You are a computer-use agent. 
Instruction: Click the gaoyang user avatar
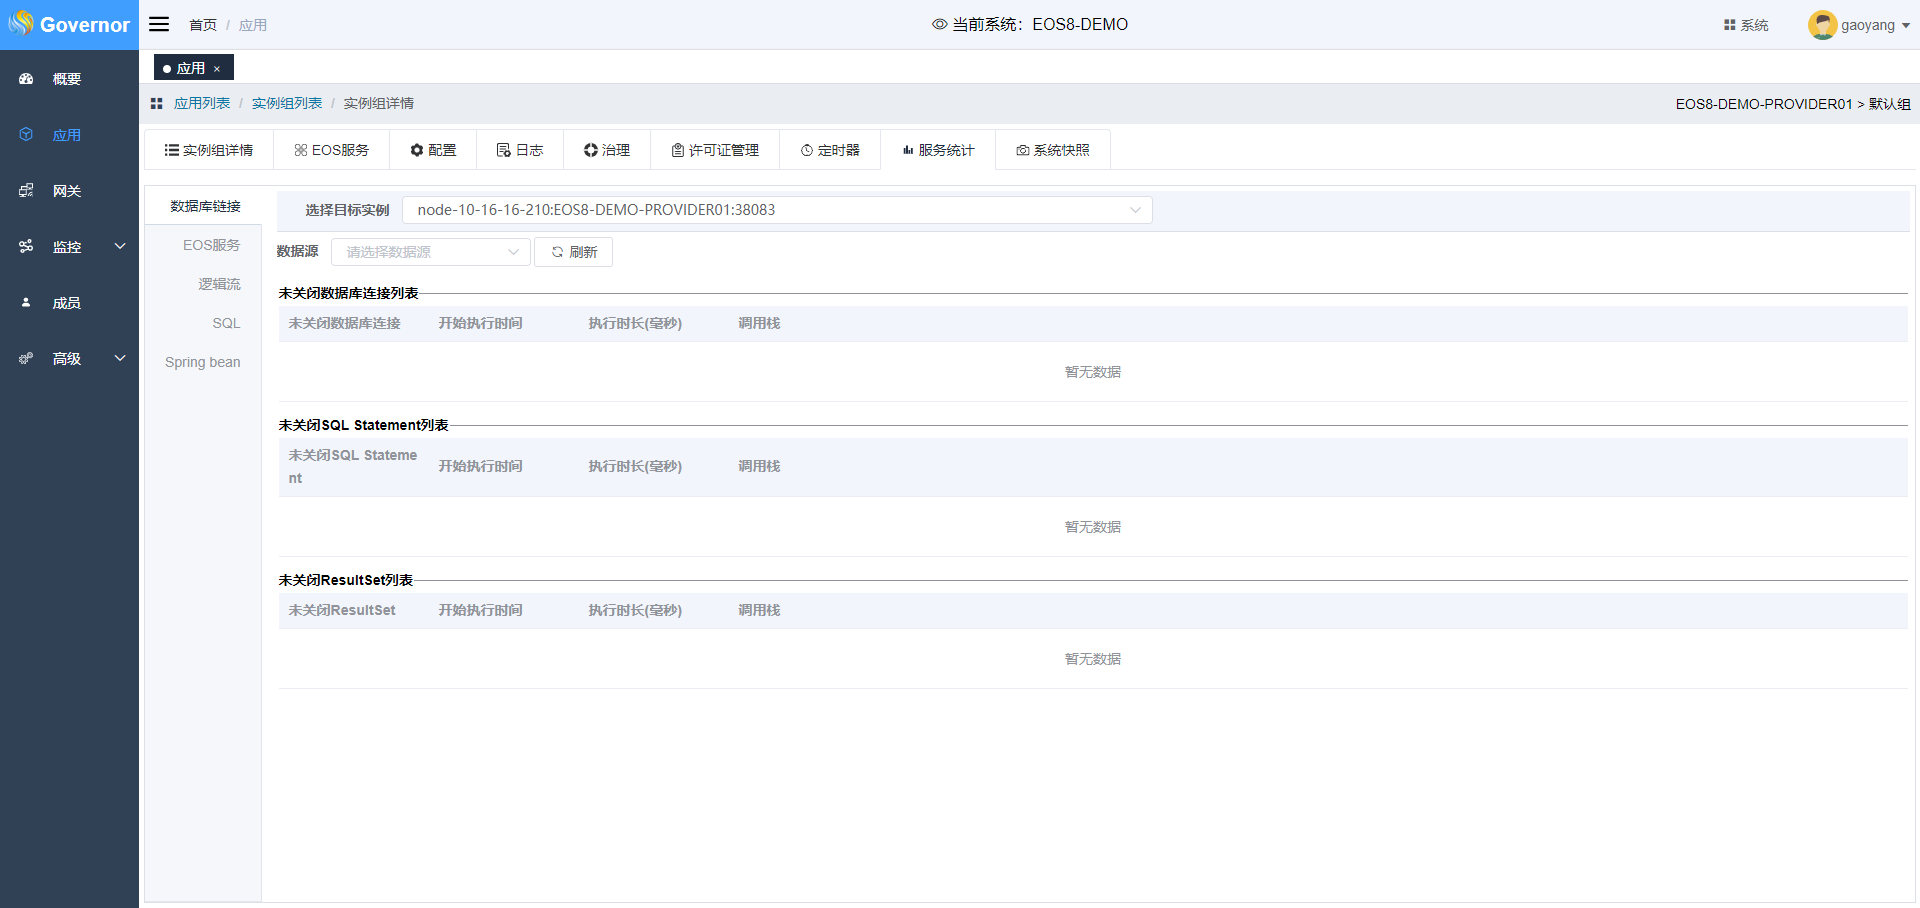pos(1822,25)
